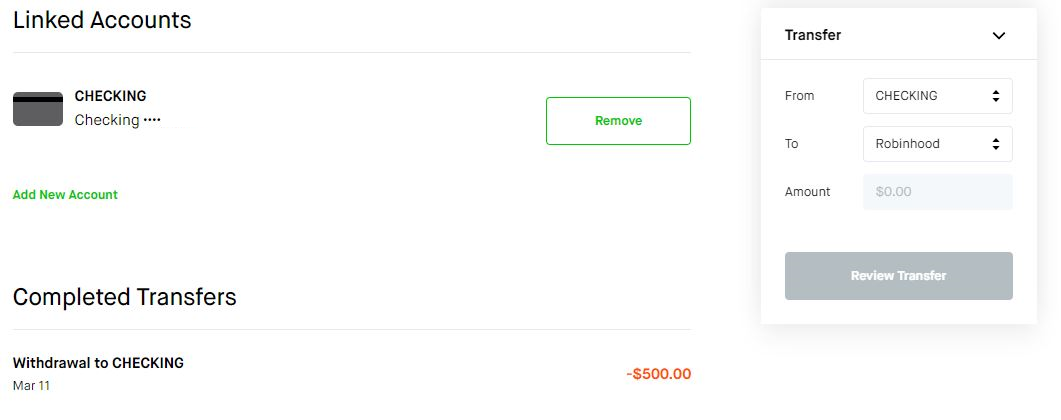Select the CHECKING account name in Linked Accounts
The width and height of the screenshot is (1061, 420).
tap(110, 96)
